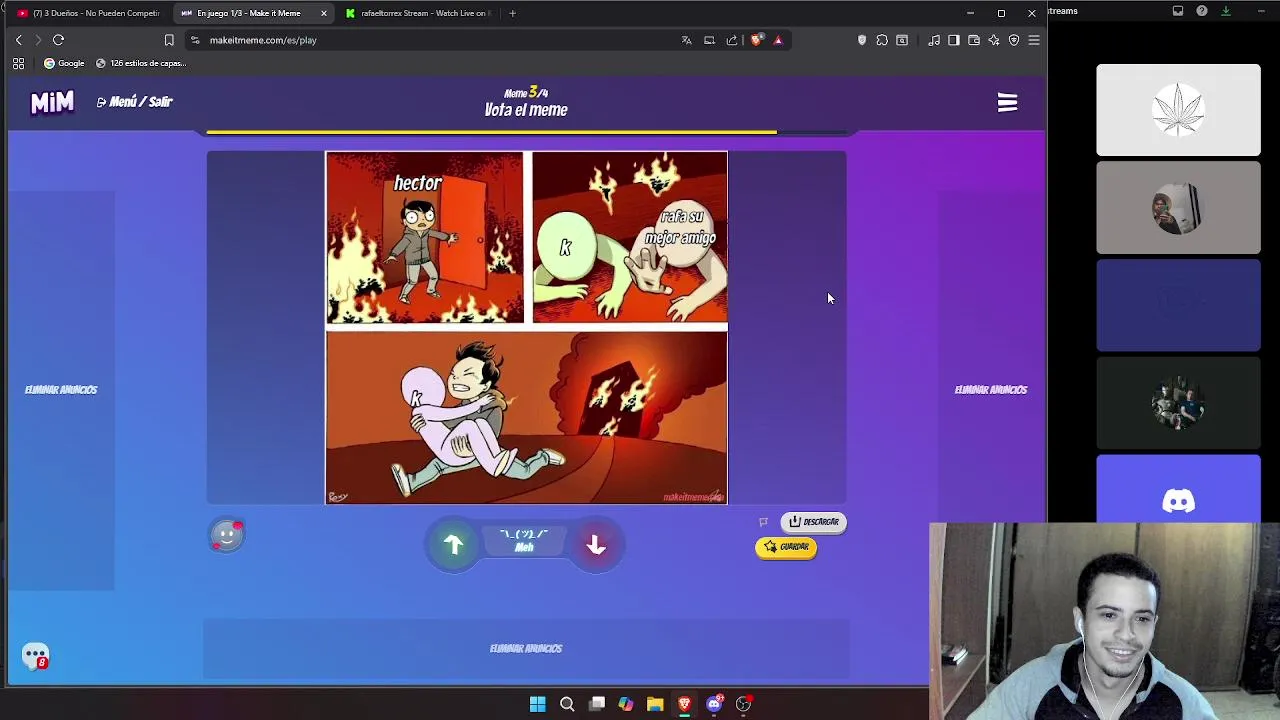Click the help icon in the streams window
The image size is (1280, 720).
click(1202, 11)
